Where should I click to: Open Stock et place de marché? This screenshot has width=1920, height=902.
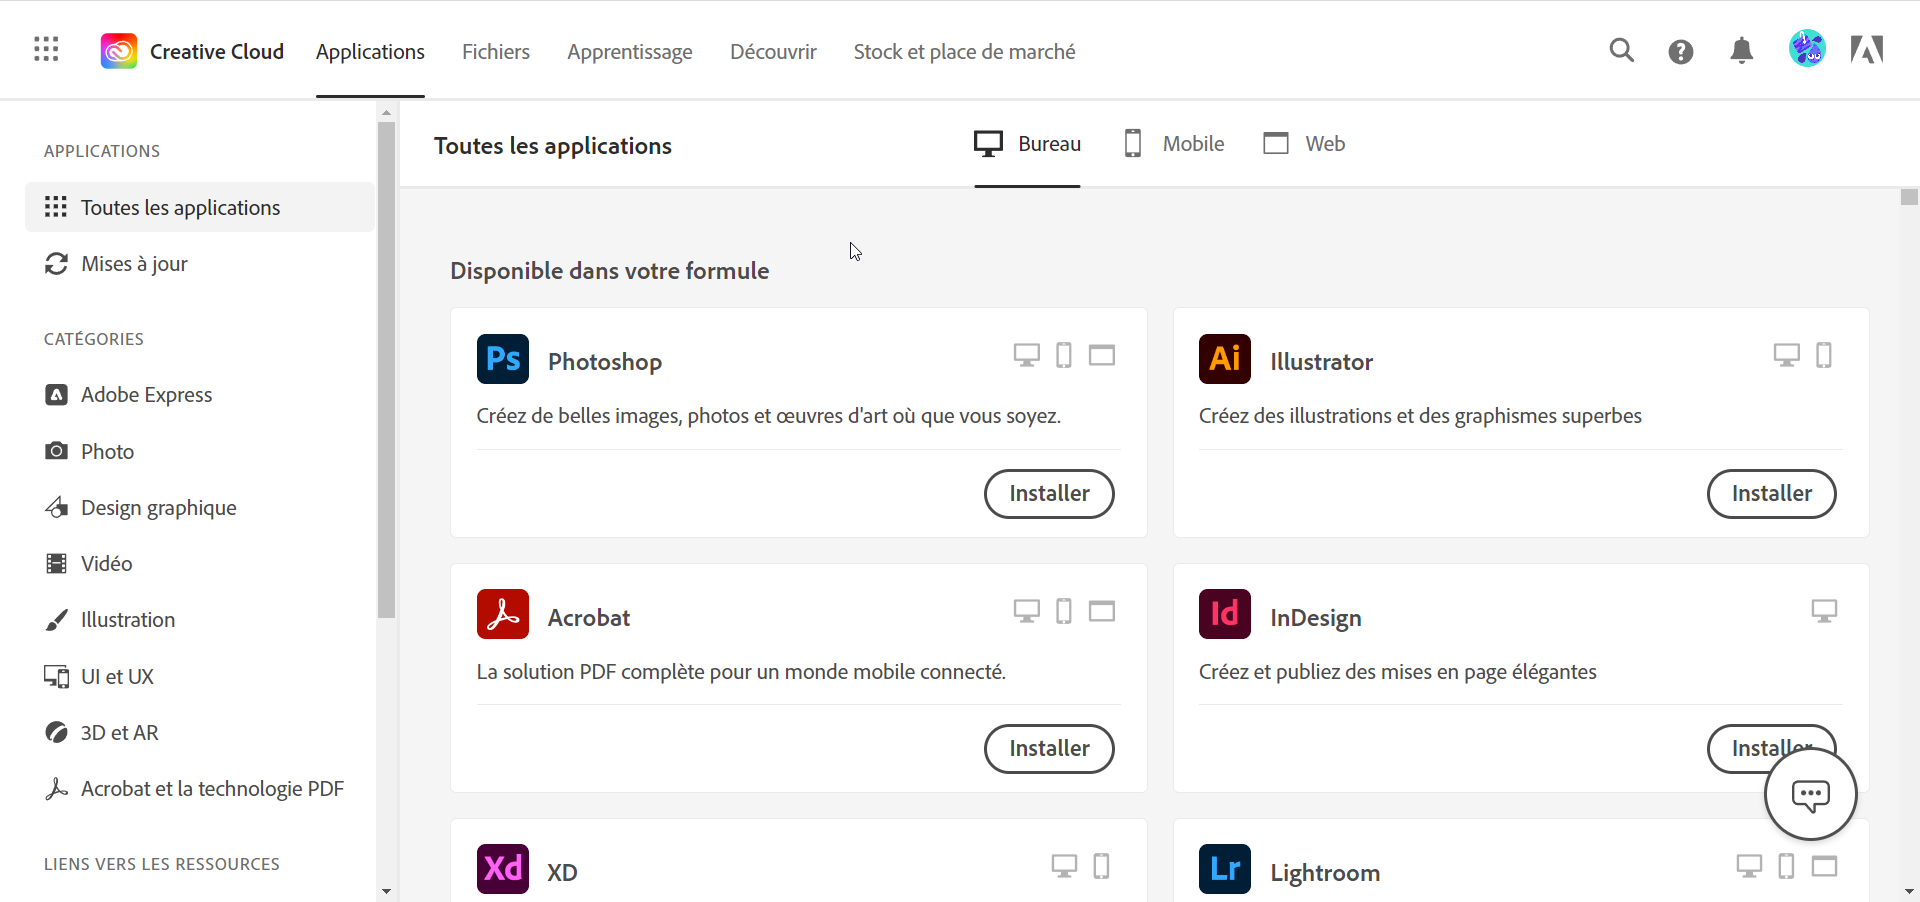[965, 52]
